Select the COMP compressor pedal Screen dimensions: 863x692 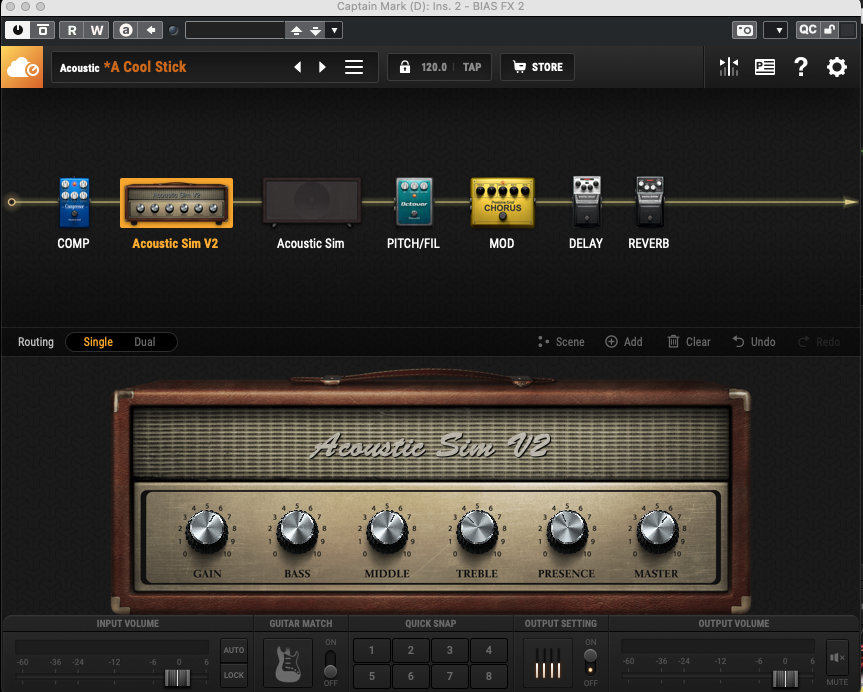[74, 202]
